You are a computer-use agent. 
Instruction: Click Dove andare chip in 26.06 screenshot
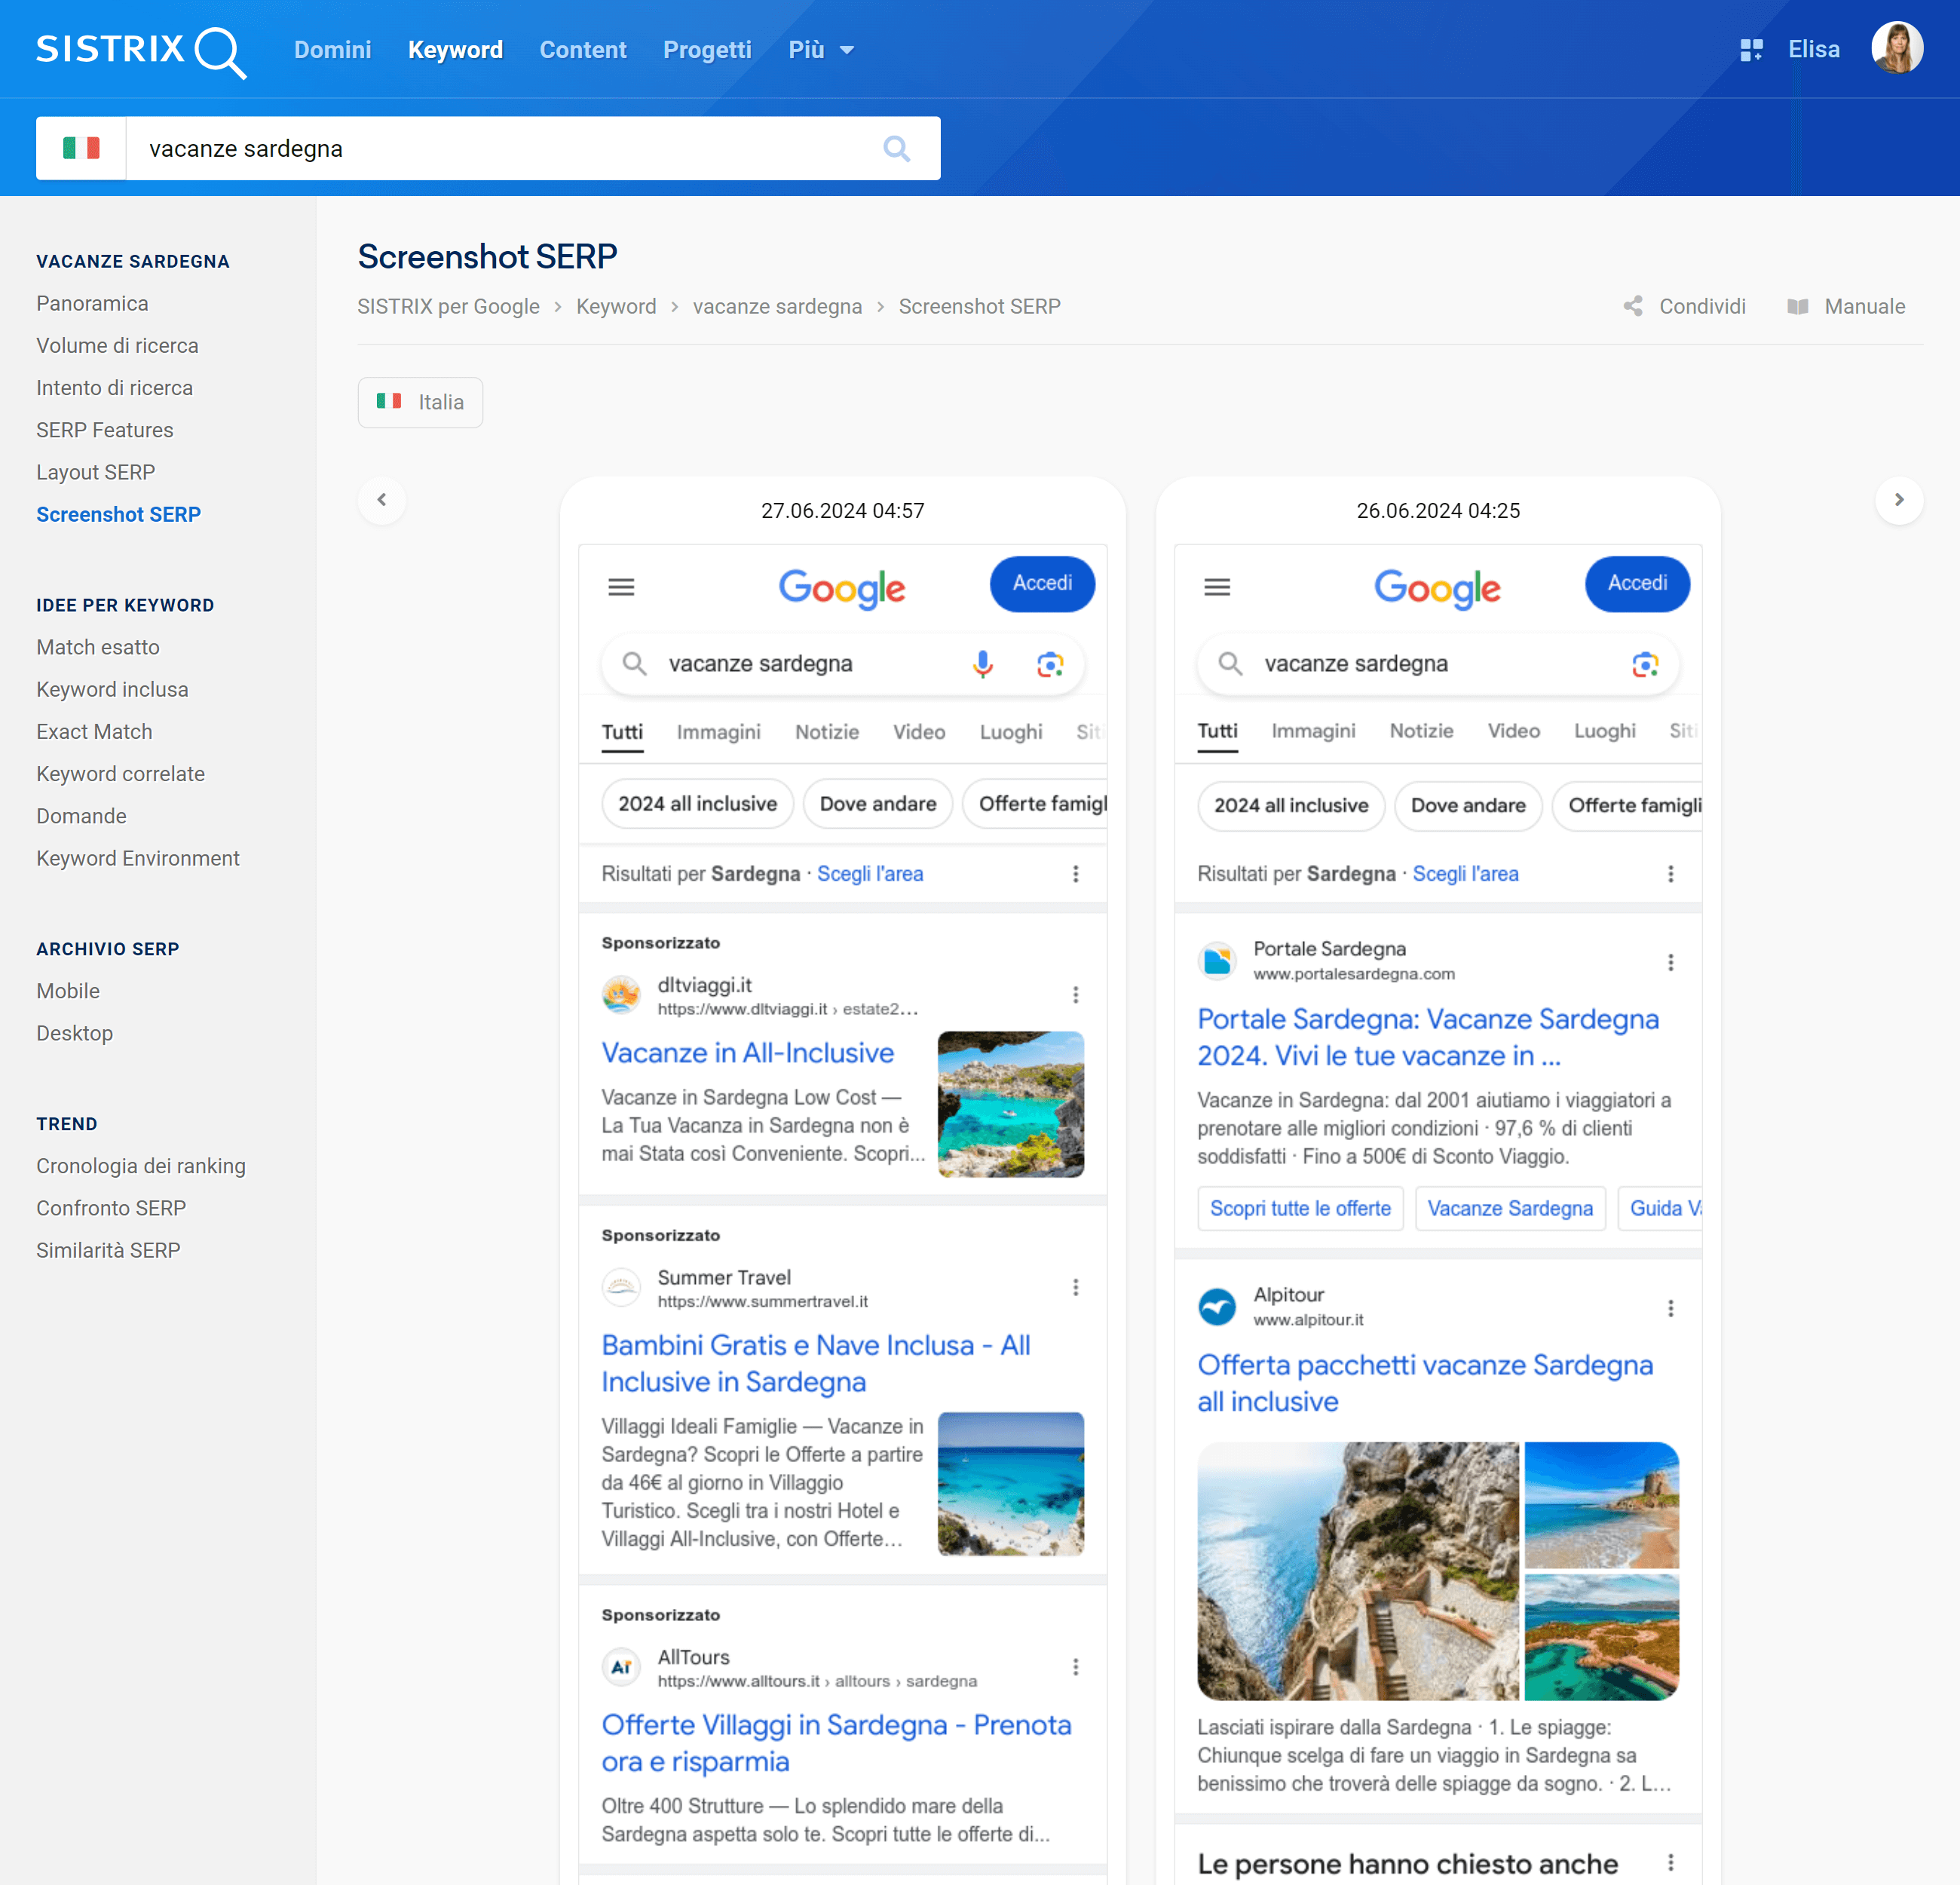(x=1467, y=806)
